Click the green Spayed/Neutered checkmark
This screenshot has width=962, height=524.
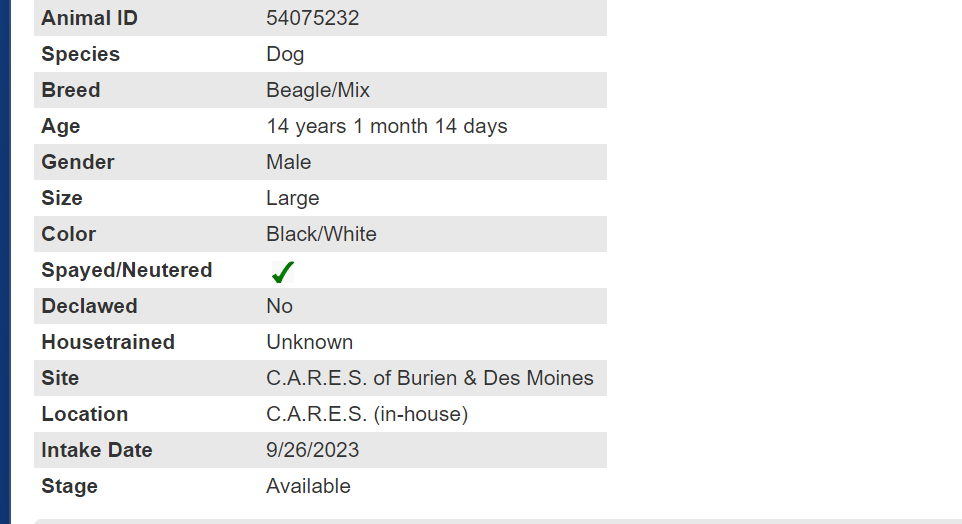click(283, 271)
